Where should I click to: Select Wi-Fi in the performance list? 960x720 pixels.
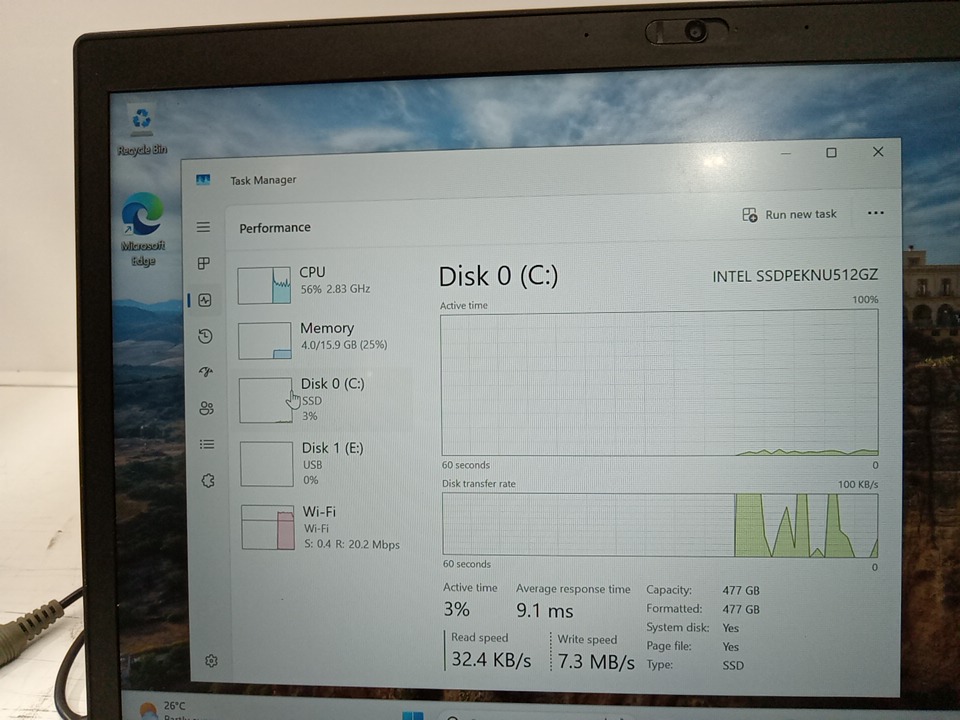(326, 527)
